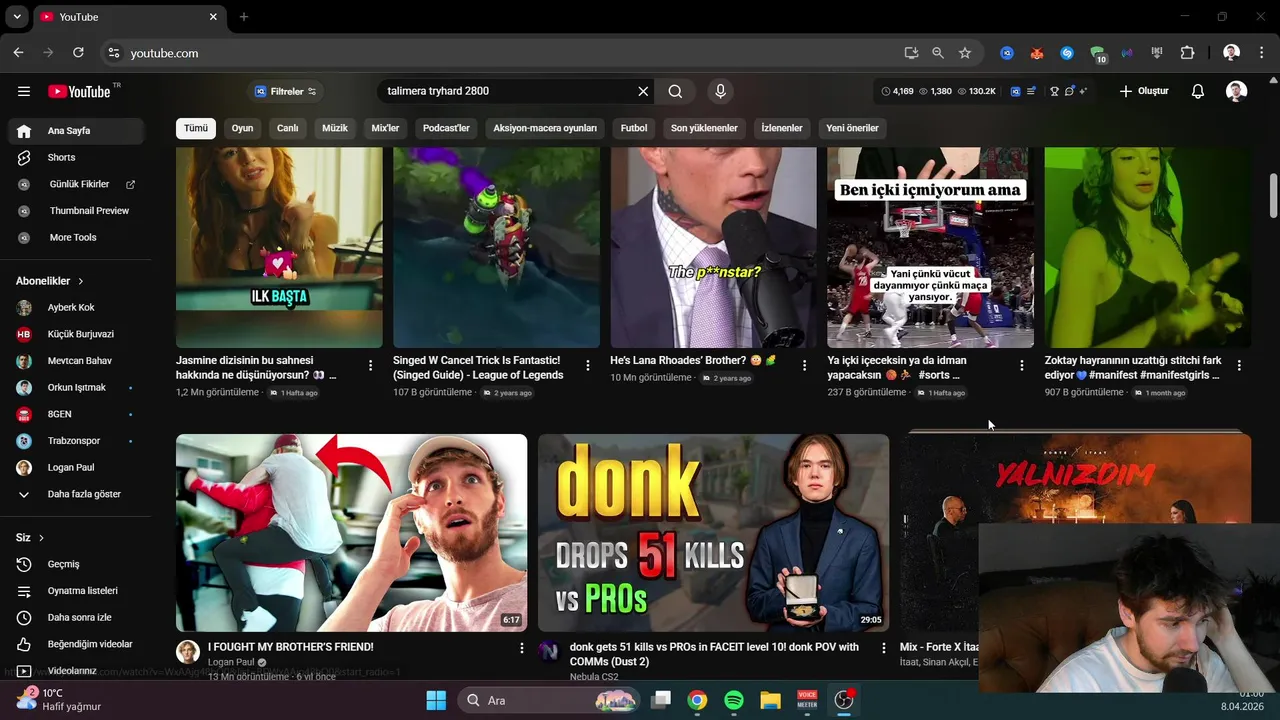Click the vidIQ chat bubble icon
Image resolution: width=1280 pixels, height=720 pixels.
[1069, 91]
